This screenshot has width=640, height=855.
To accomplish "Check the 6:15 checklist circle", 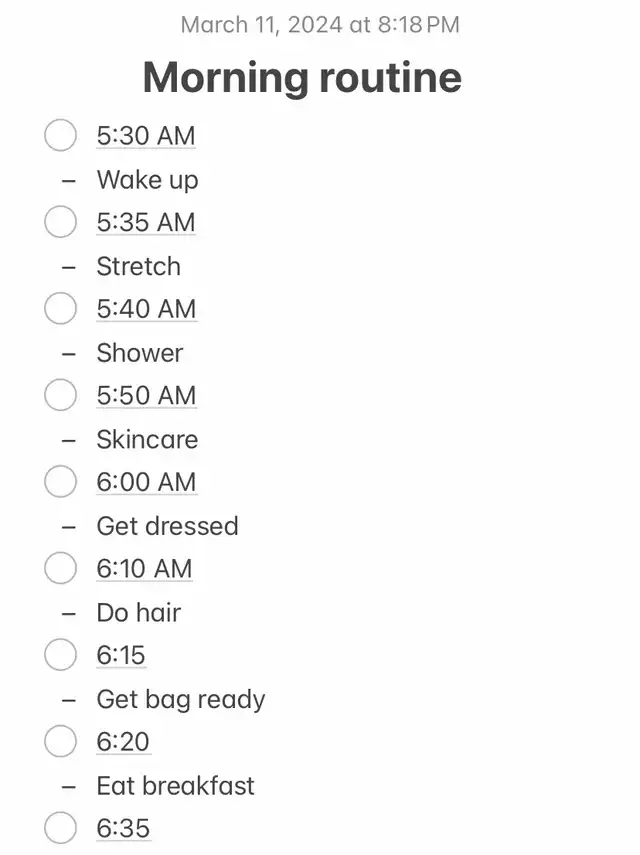I will [60, 654].
